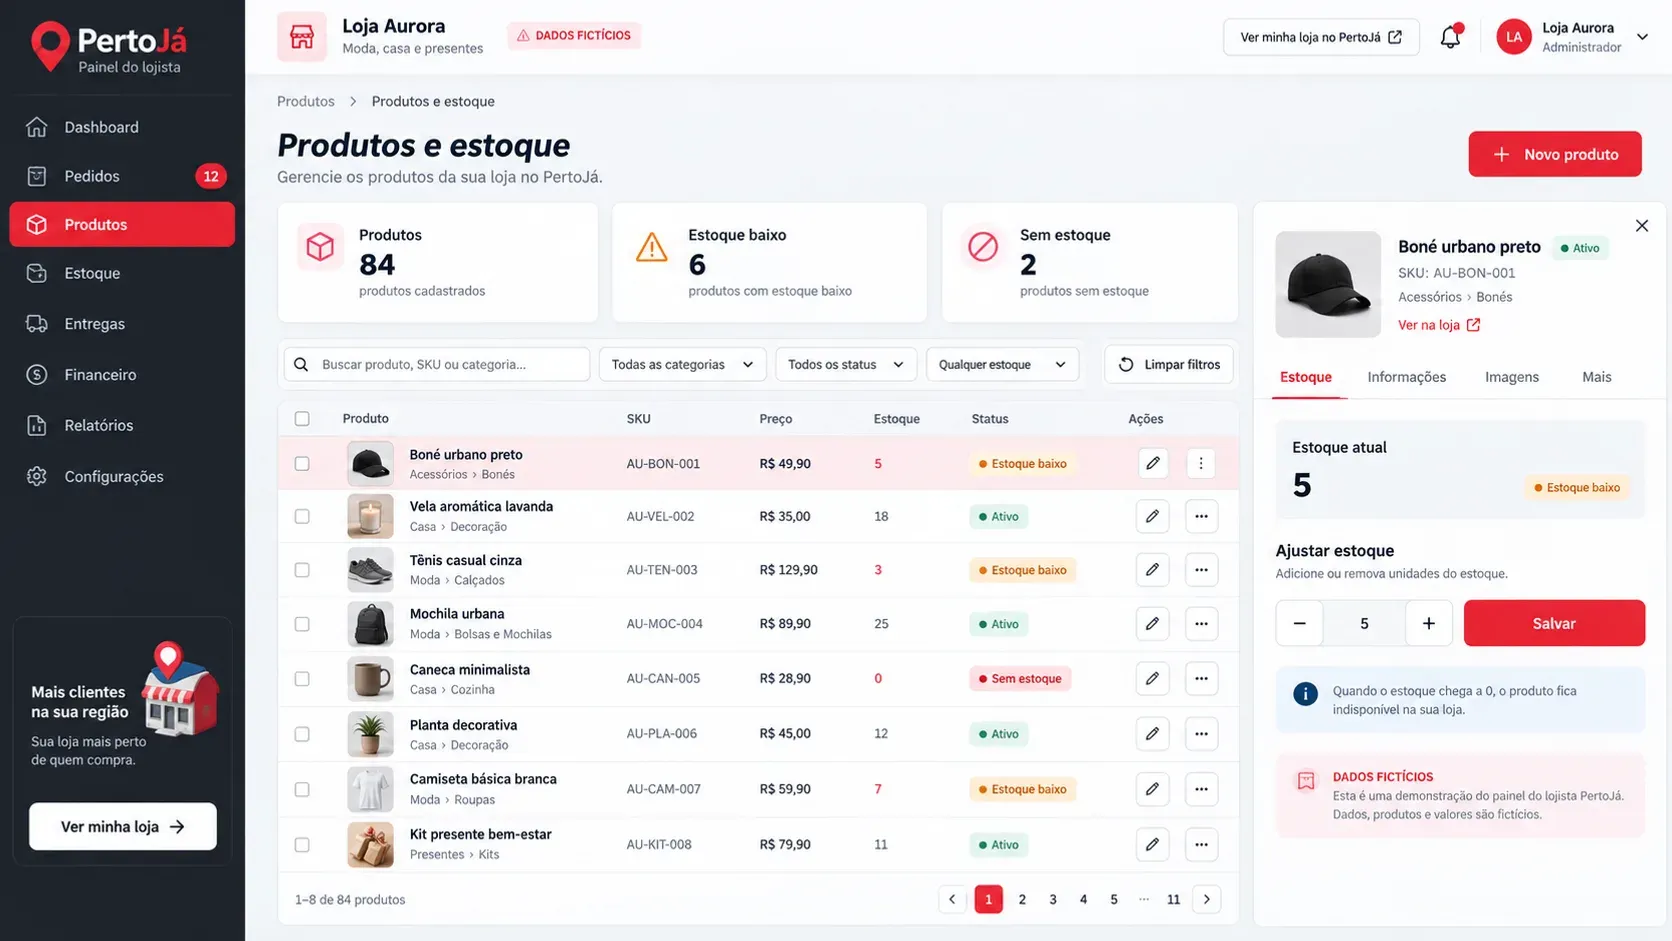Image resolution: width=1672 pixels, height=941 pixels.
Task: Open more actions for Vela aromática lavanda
Action: (x=1201, y=516)
